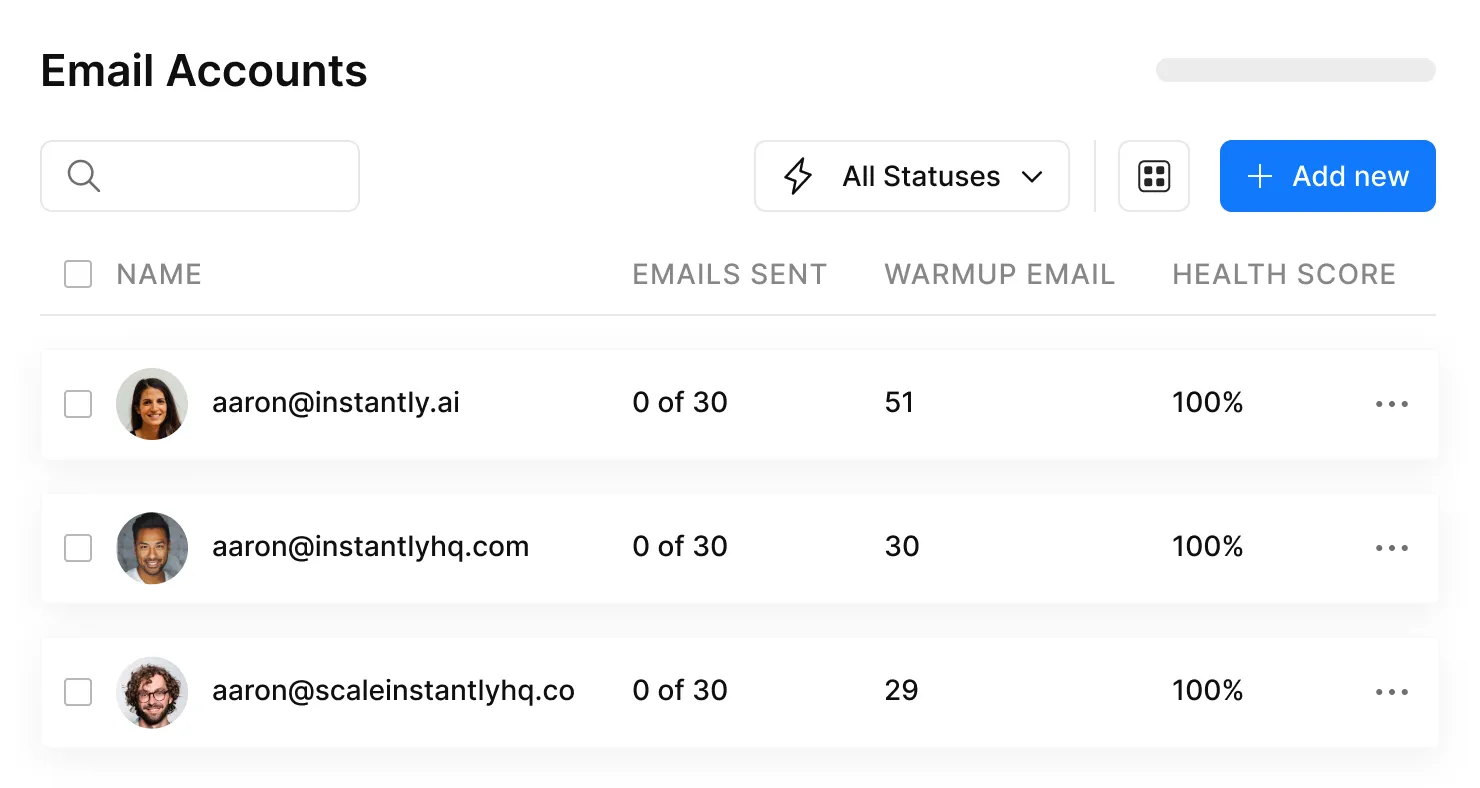
Task: Click the magnifying glass search icon
Action: [84, 176]
